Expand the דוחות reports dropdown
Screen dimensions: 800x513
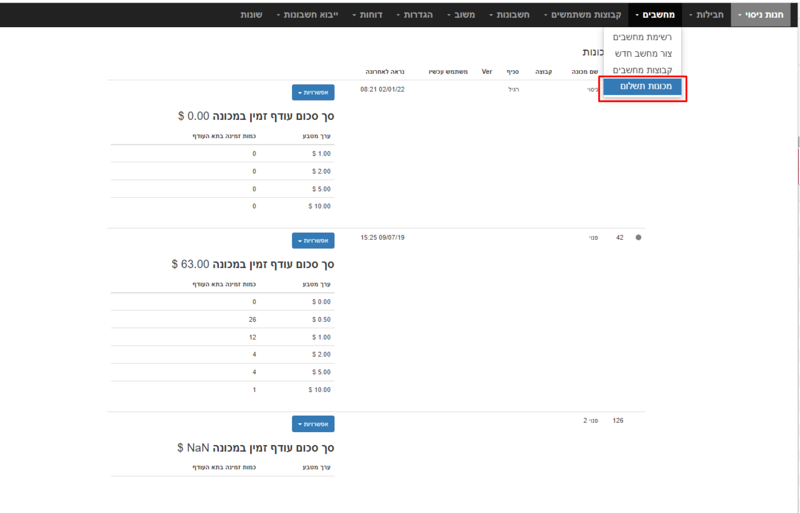point(367,14)
